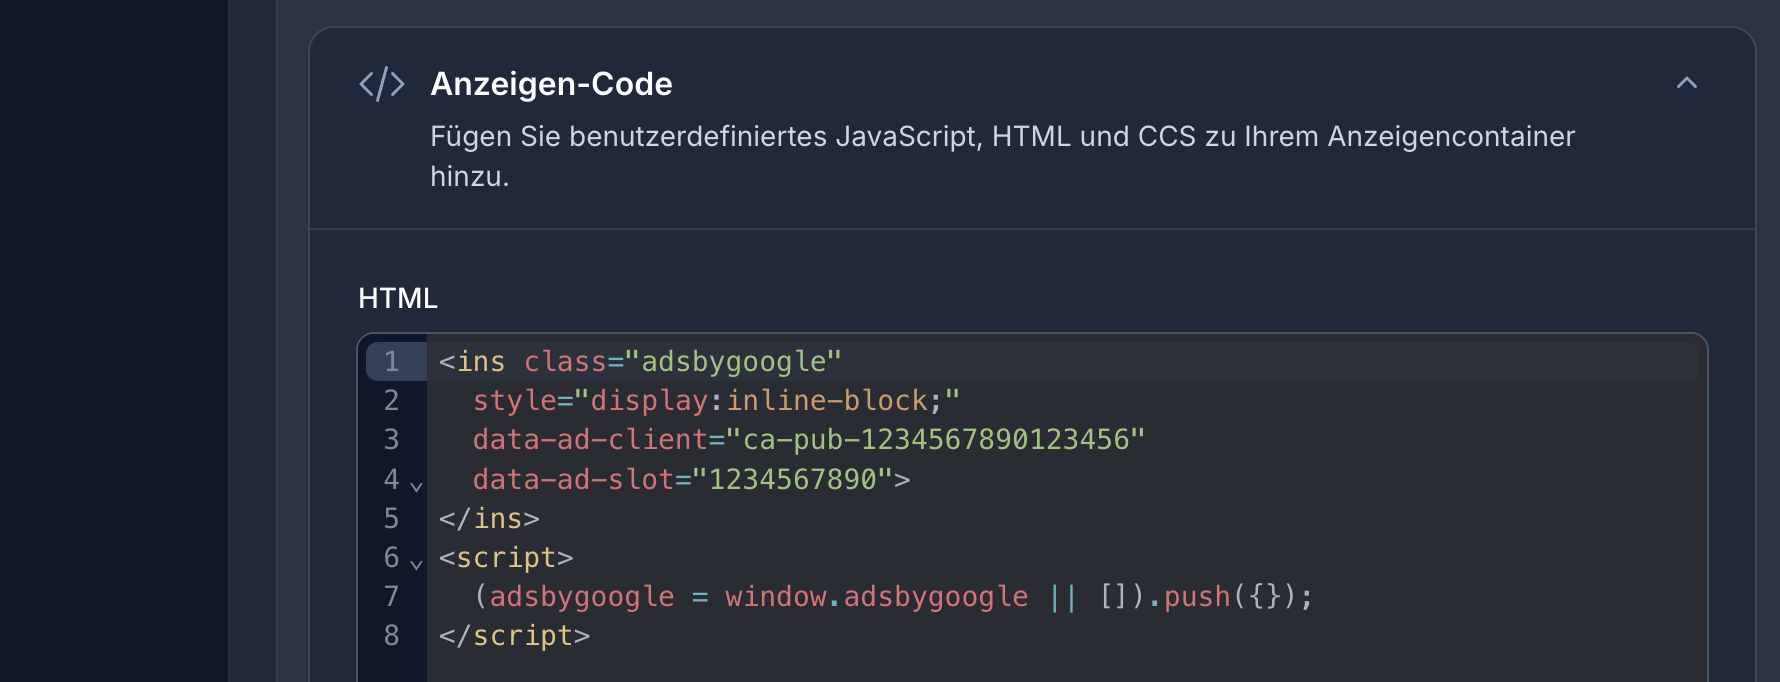Click the closing script tag on line 8
The image size is (1780, 682).
coord(513,635)
